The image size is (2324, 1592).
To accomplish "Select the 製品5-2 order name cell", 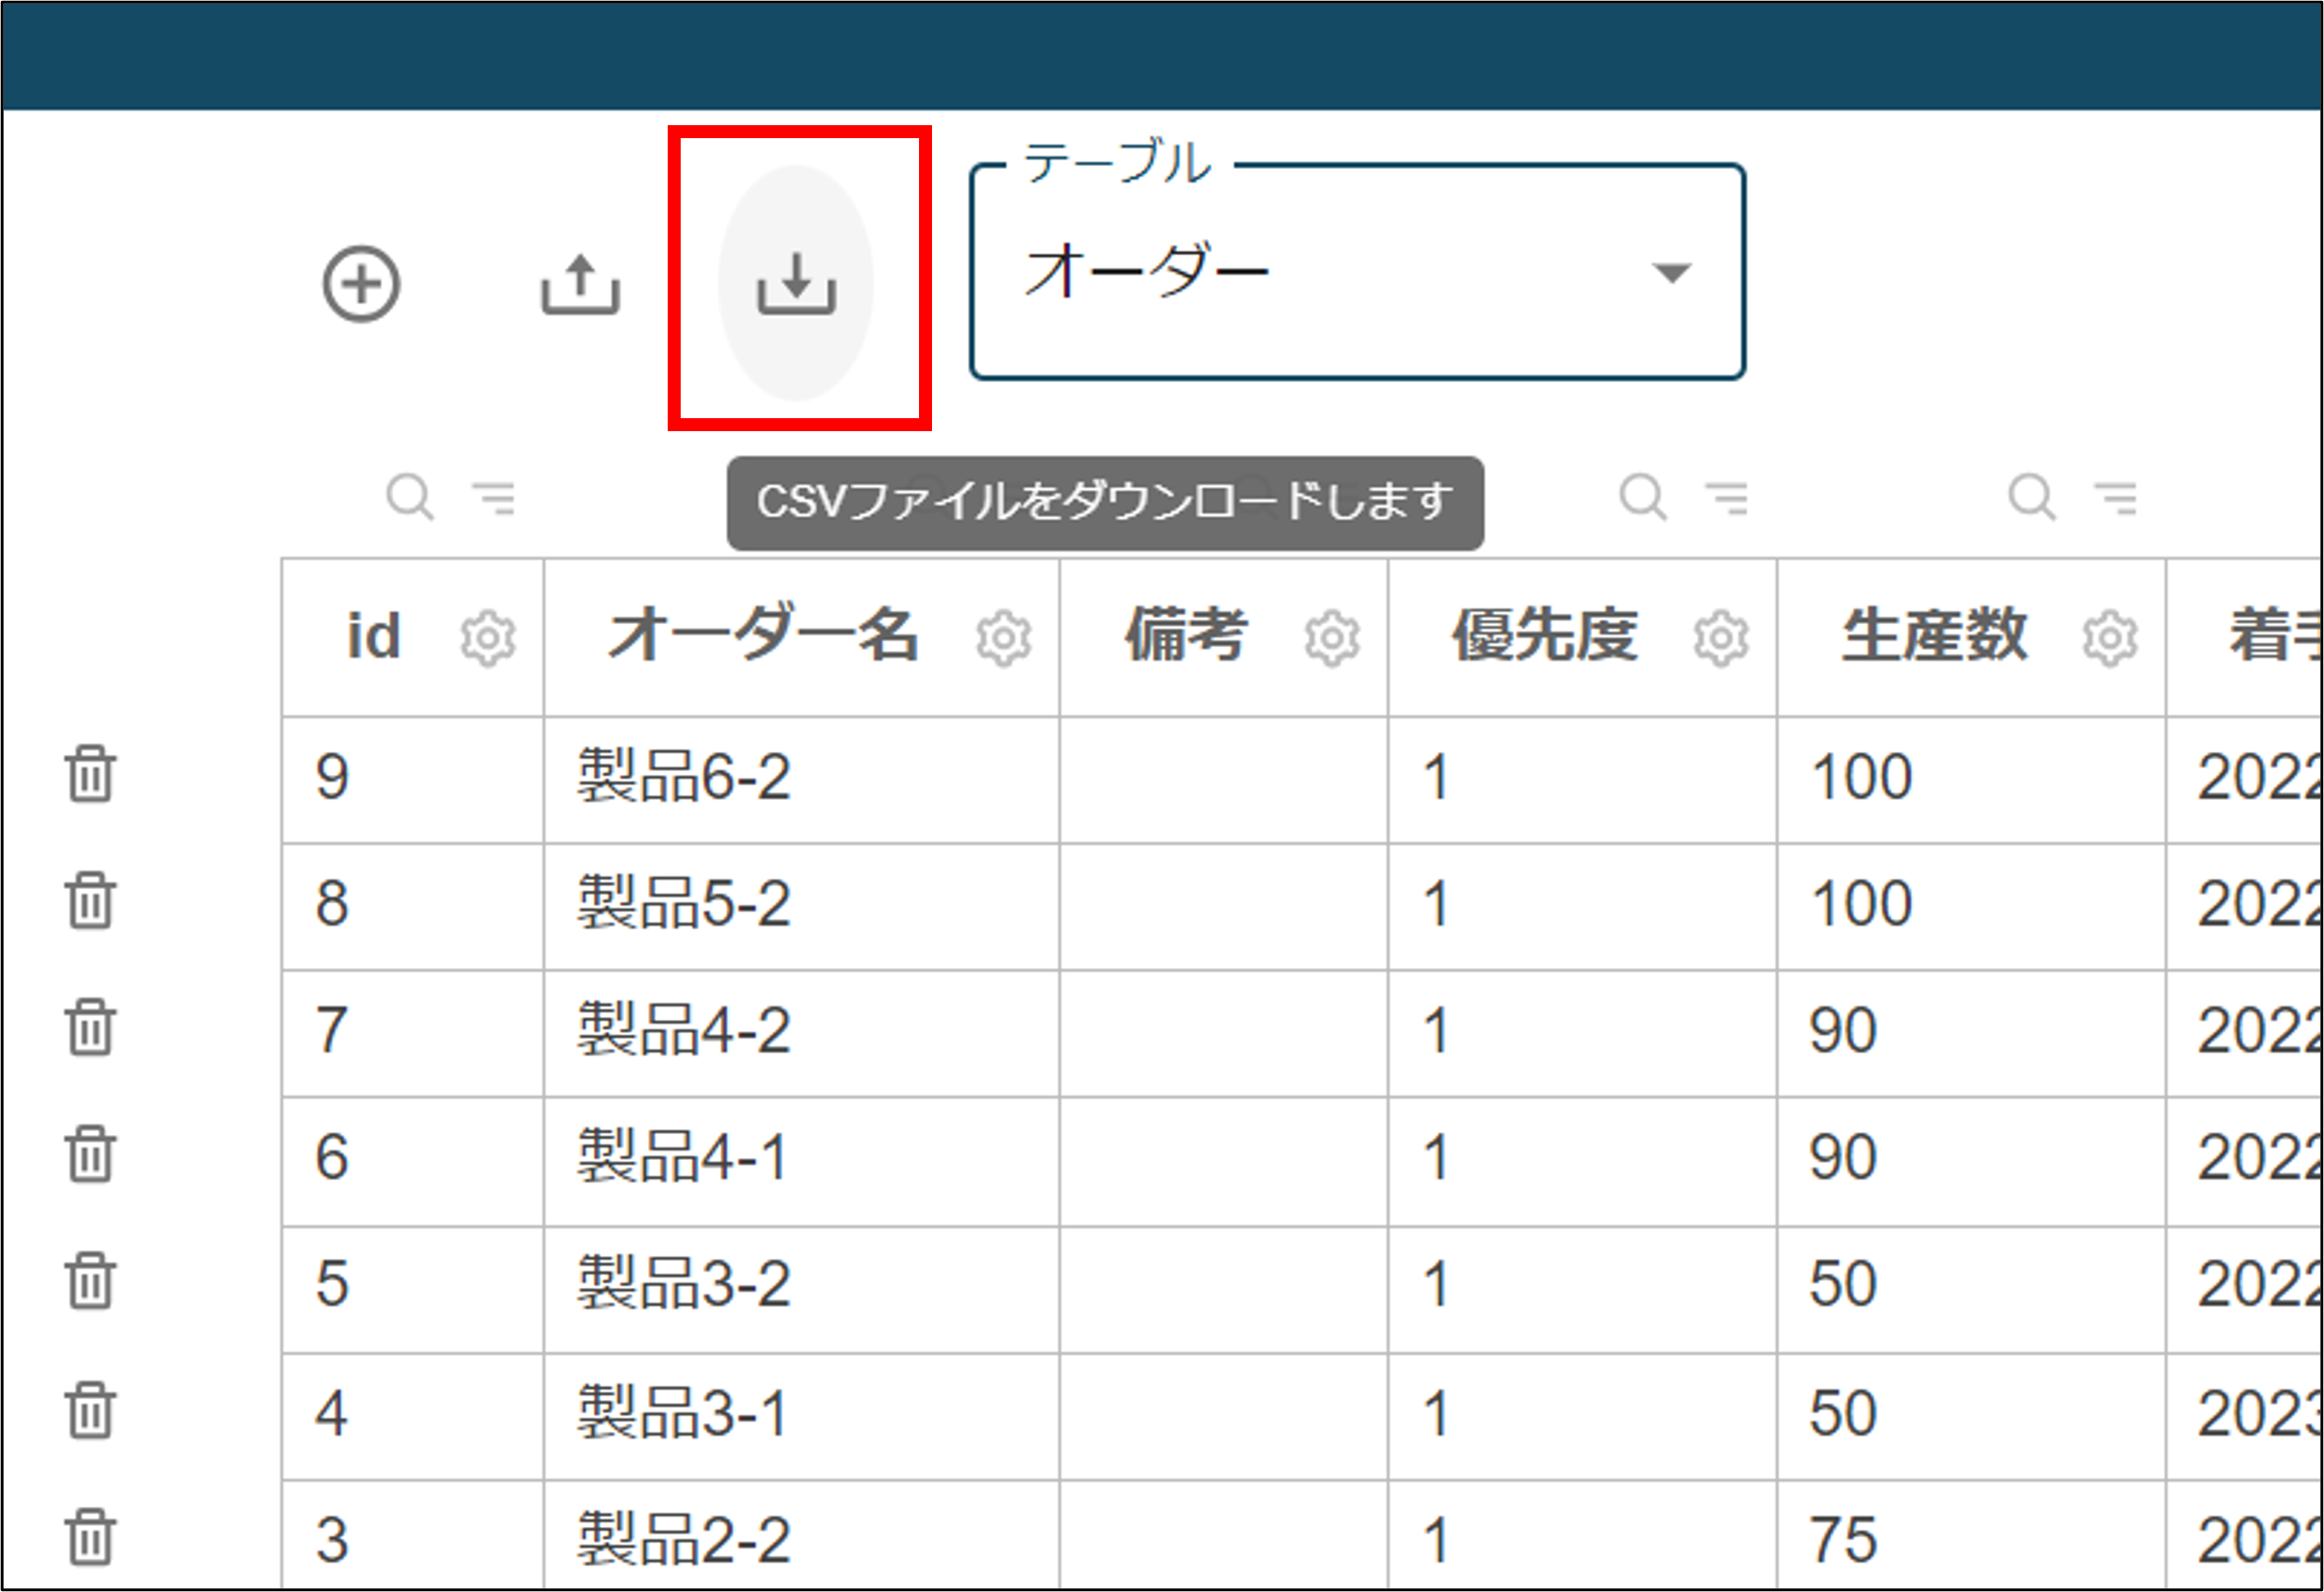I will [x=801, y=906].
